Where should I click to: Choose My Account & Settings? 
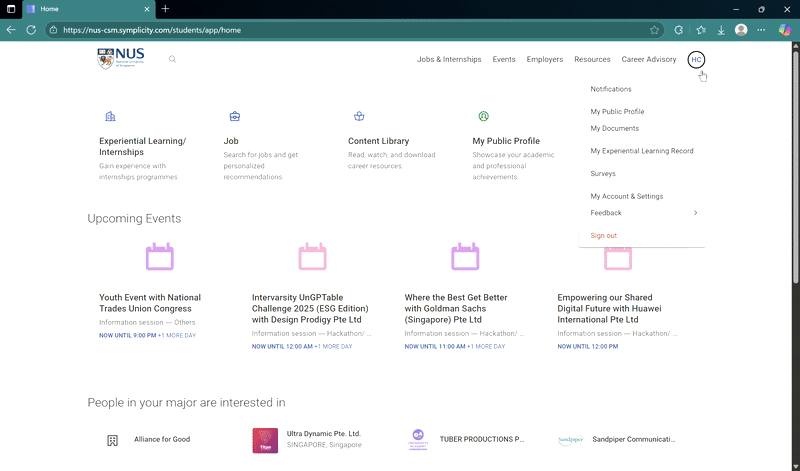pyautogui.click(x=626, y=196)
